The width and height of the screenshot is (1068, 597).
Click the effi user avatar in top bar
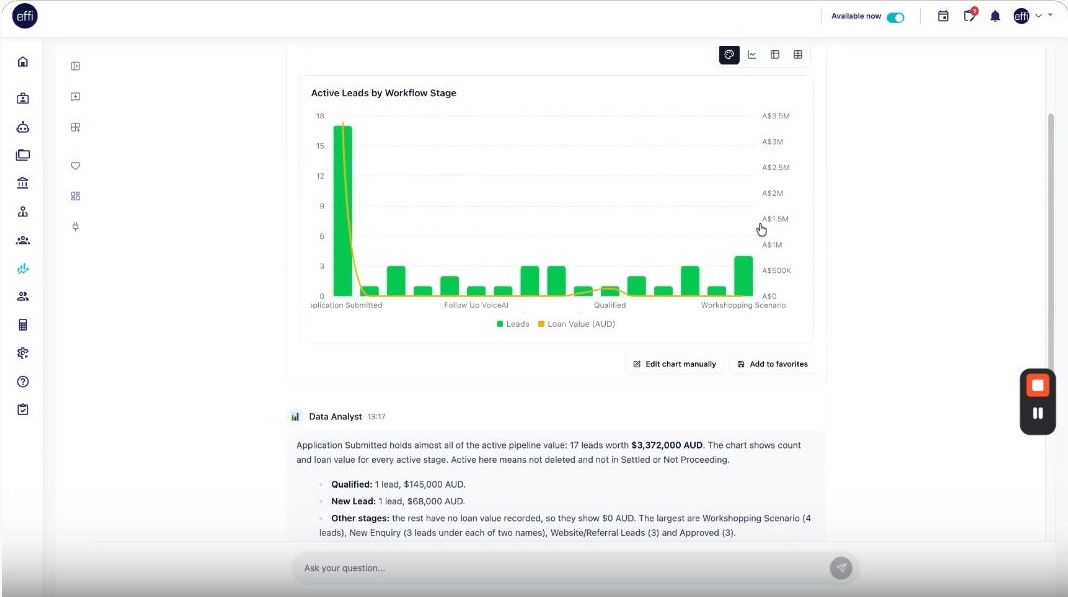pyautogui.click(x=1021, y=16)
